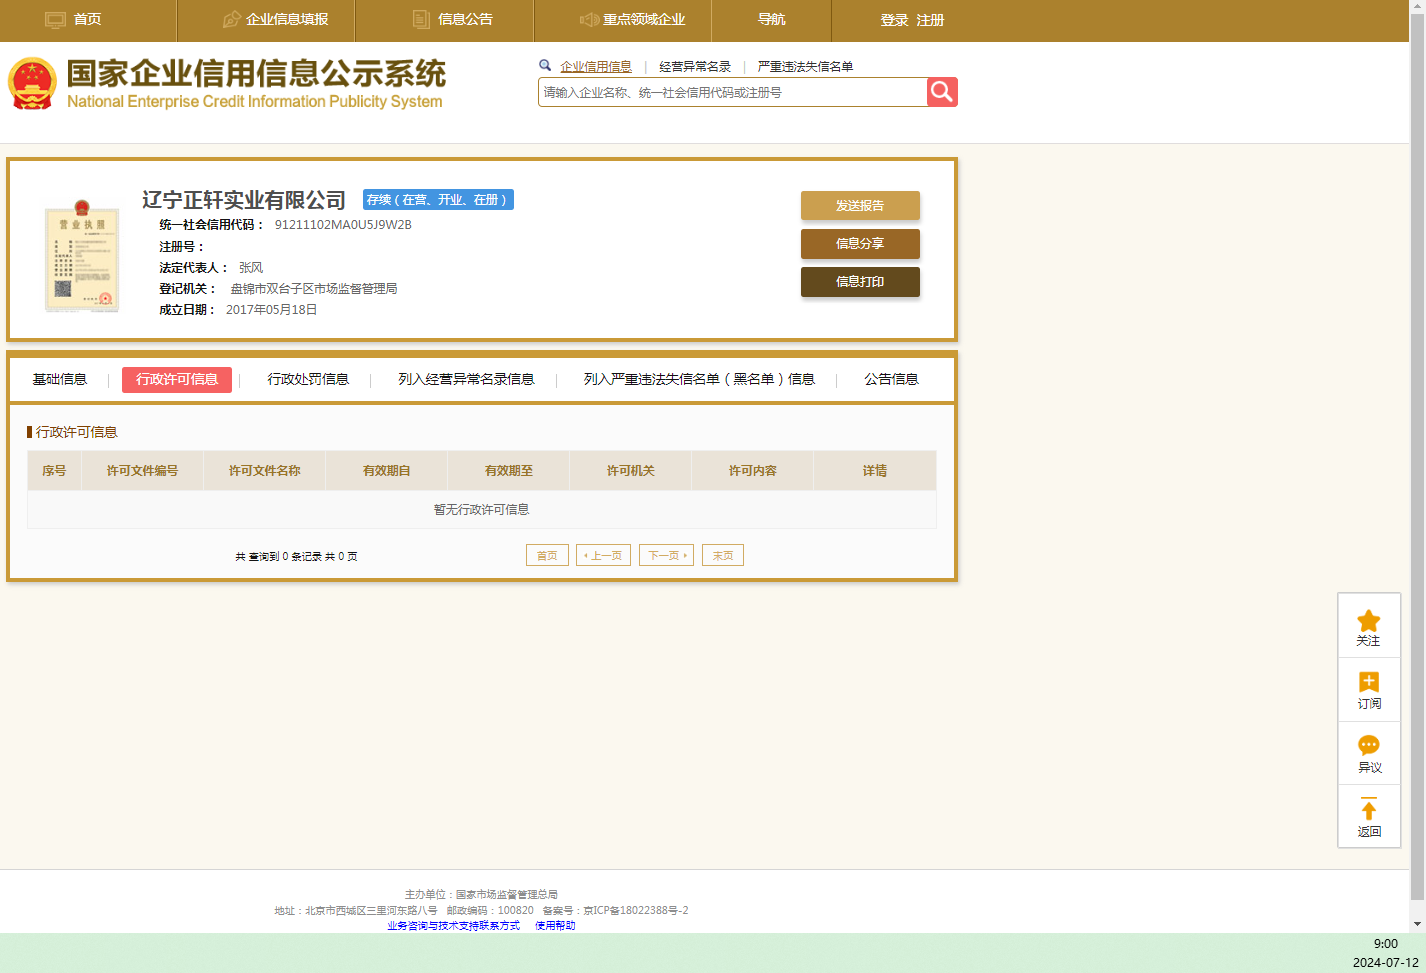
Task: Select 经营异常名录 search category
Action: pyautogui.click(x=695, y=67)
